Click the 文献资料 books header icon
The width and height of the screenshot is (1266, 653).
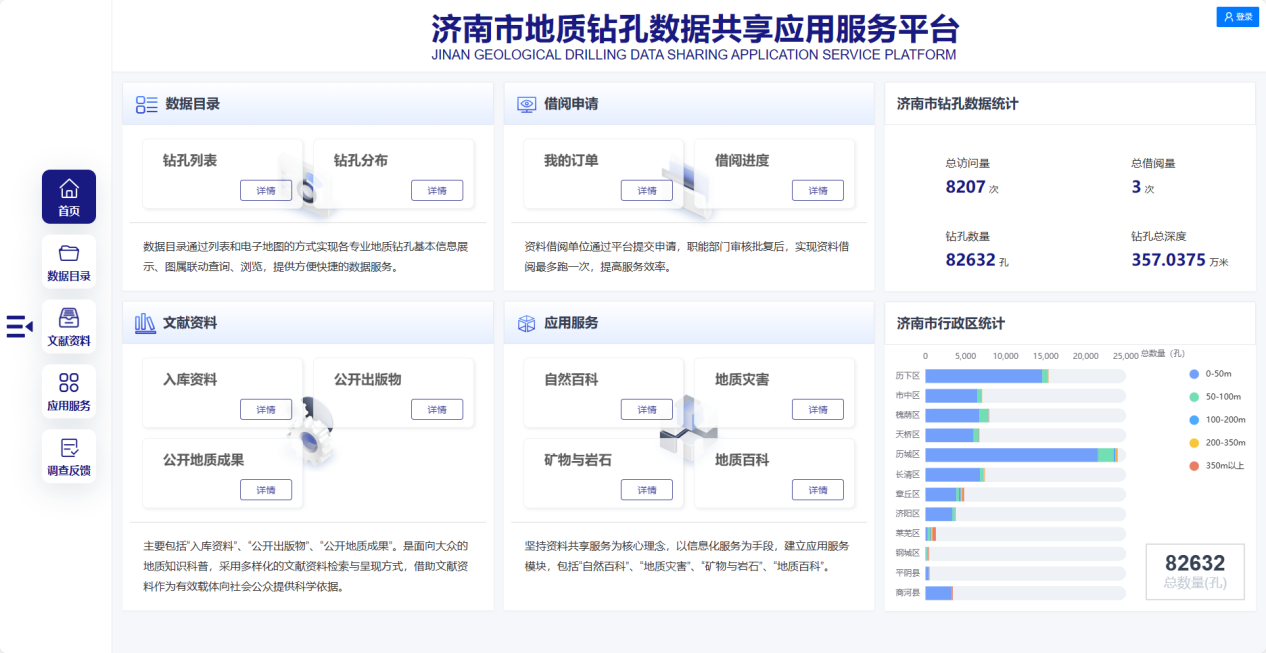(x=145, y=323)
